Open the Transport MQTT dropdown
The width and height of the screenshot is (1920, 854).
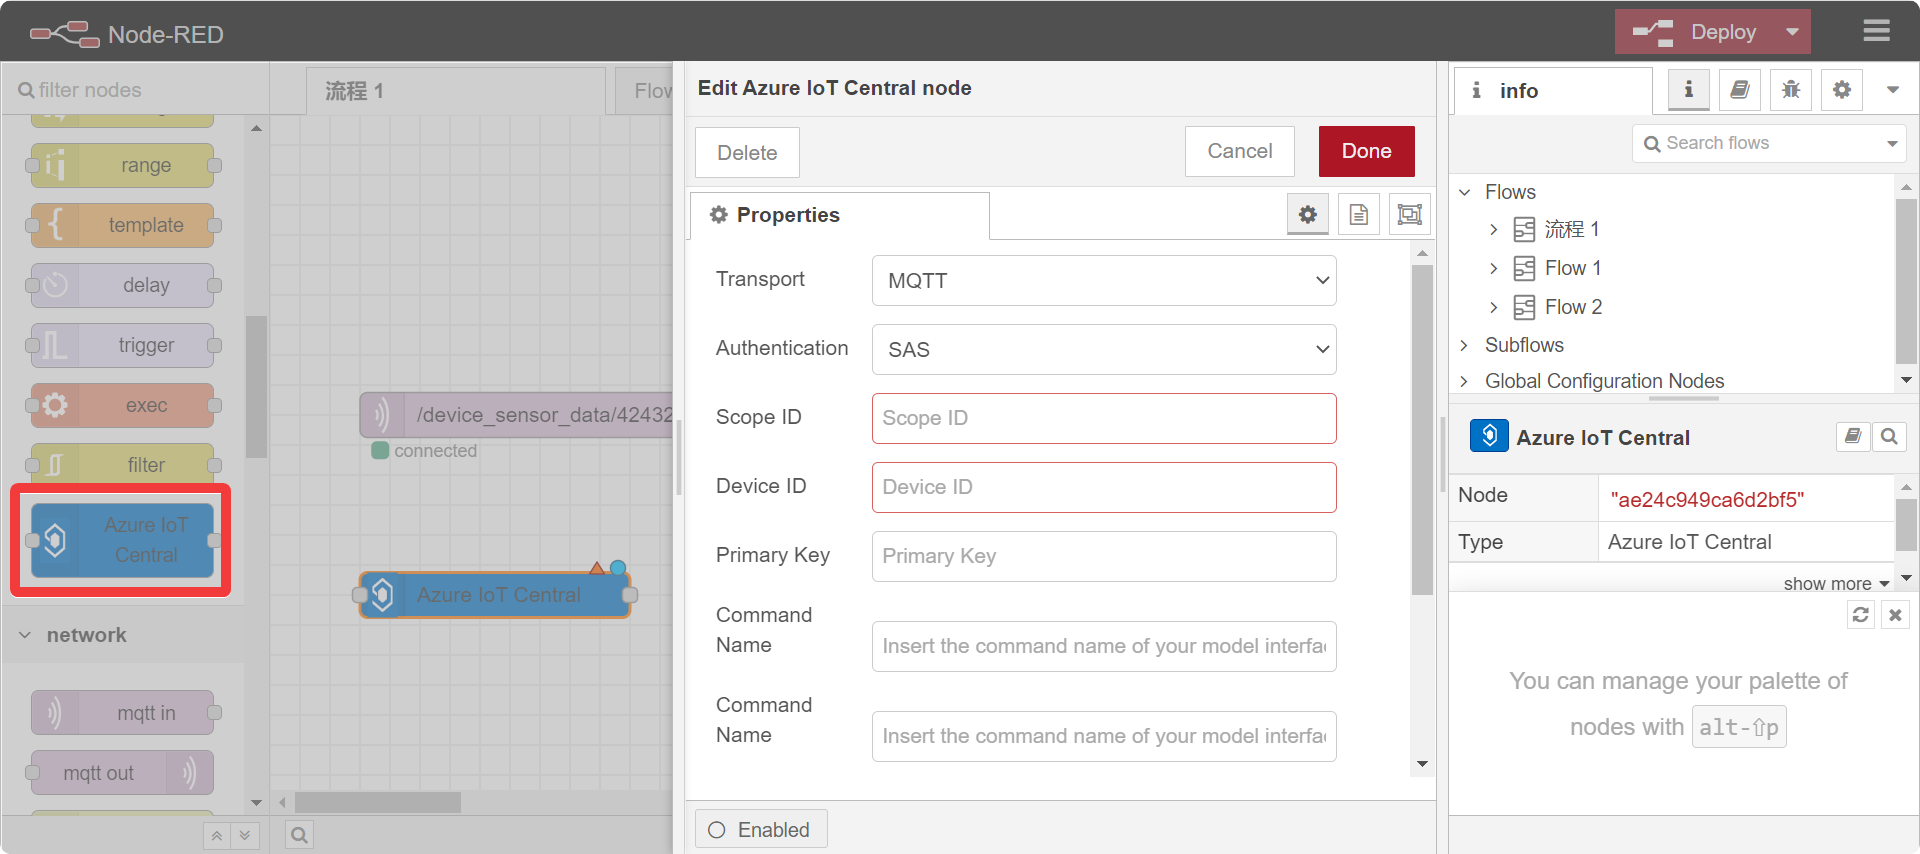[x=1104, y=281]
